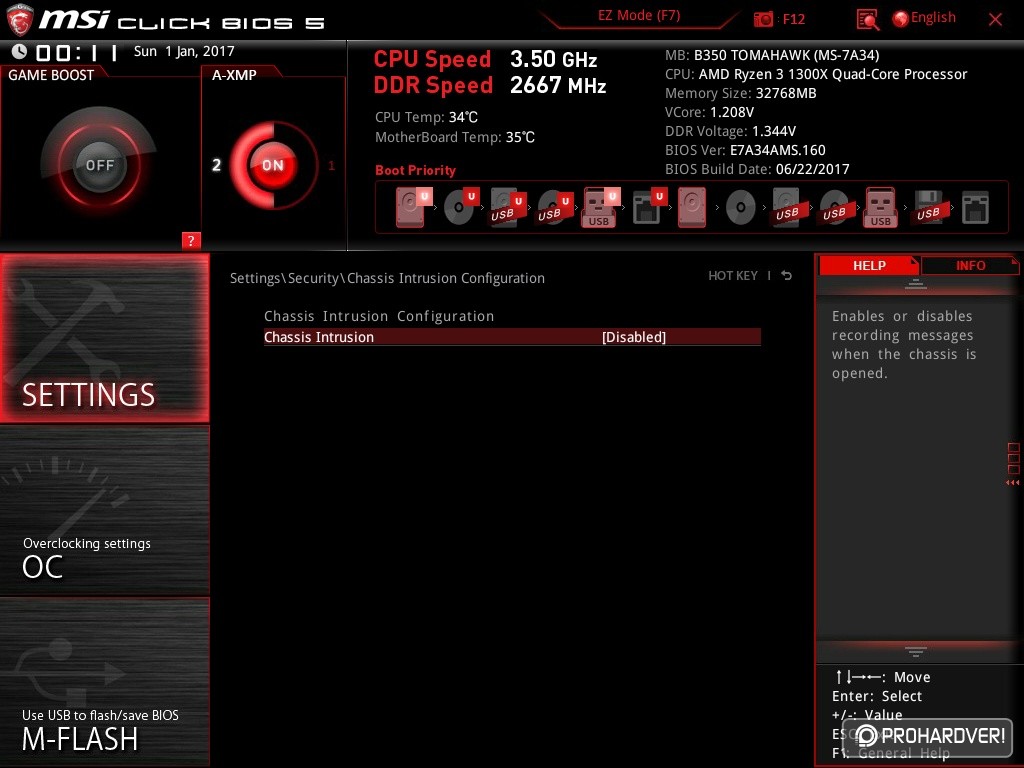The image size is (1024, 768).
Task: Click the system time display
Action: [x=77, y=52]
